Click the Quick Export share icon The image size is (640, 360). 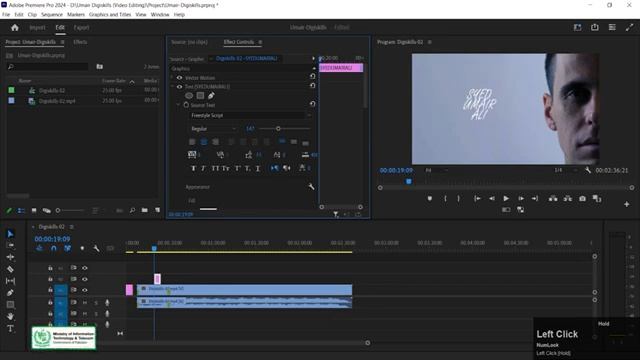[595, 27]
